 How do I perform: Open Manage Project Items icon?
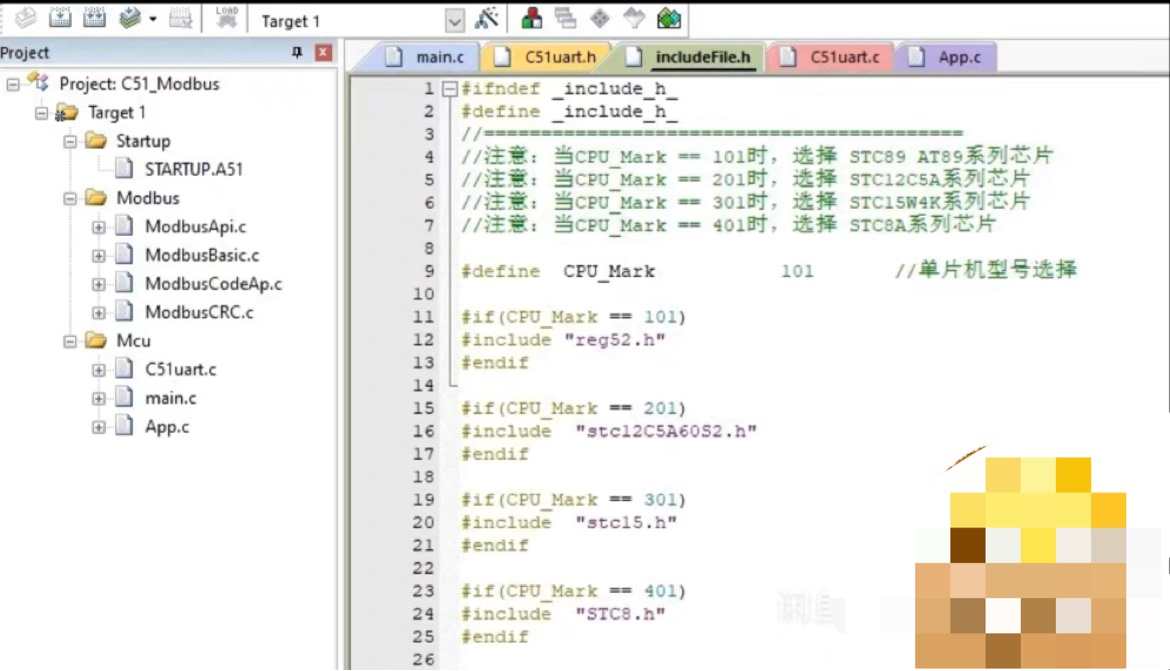(x=531, y=18)
